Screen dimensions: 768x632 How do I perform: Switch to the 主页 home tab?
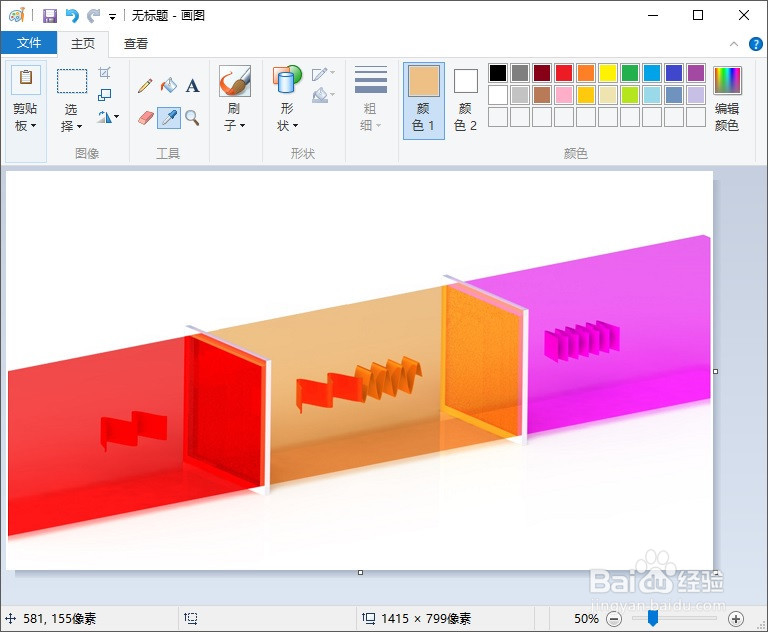pos(83,44)
